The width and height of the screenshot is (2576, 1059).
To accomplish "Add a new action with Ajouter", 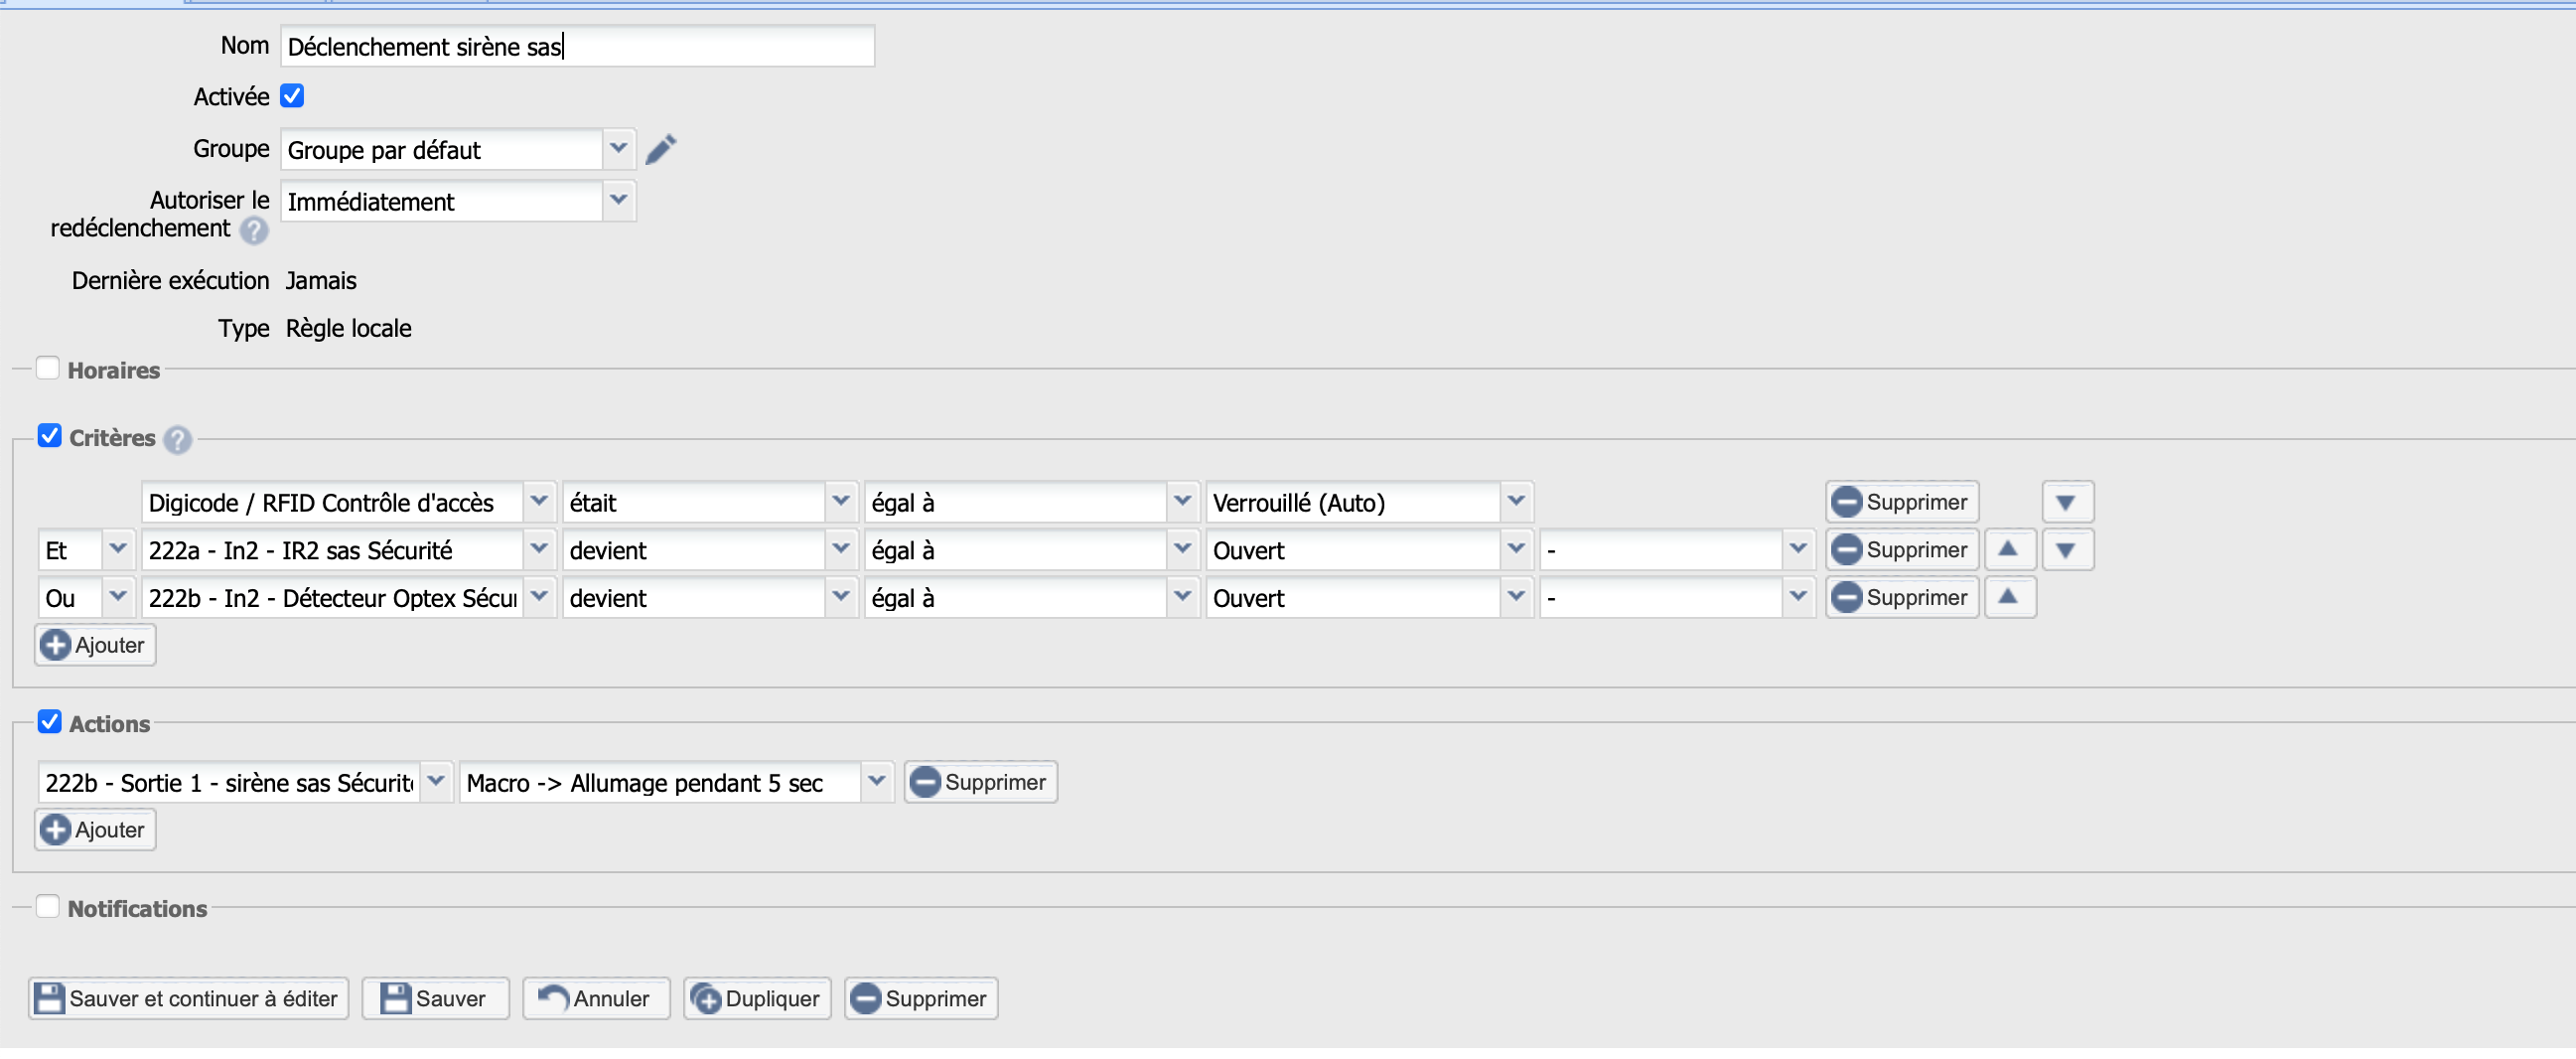I will (x=96, y=831).
